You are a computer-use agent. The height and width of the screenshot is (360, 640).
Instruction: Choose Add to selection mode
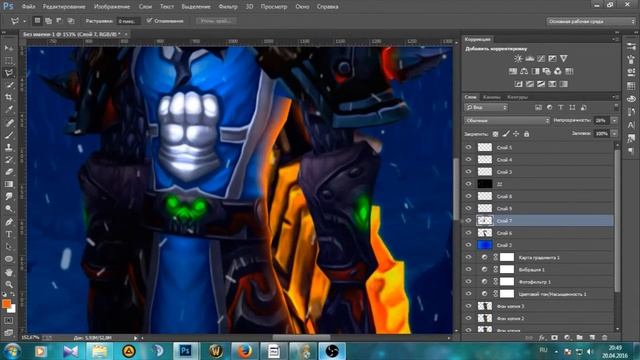coord(48,21)
